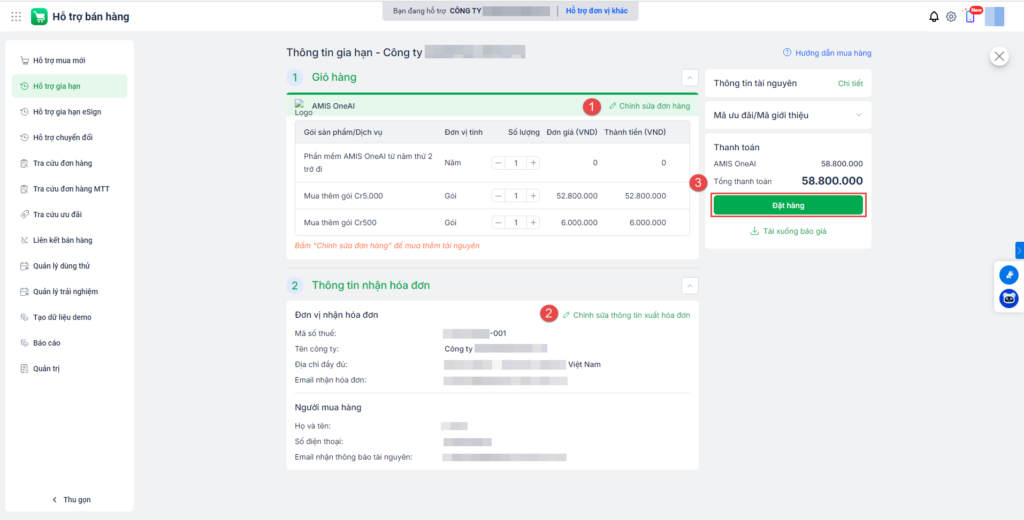Open the app grid launcher icon
The width and height of the screenshot is (1024, 520).
16,17
